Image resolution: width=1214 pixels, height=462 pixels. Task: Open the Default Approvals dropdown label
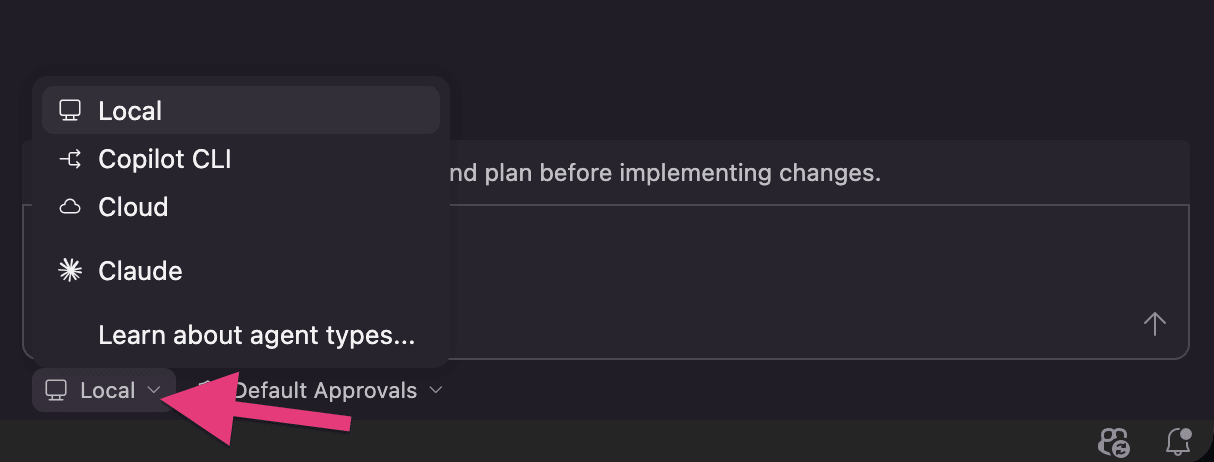[x=326, y=390]
